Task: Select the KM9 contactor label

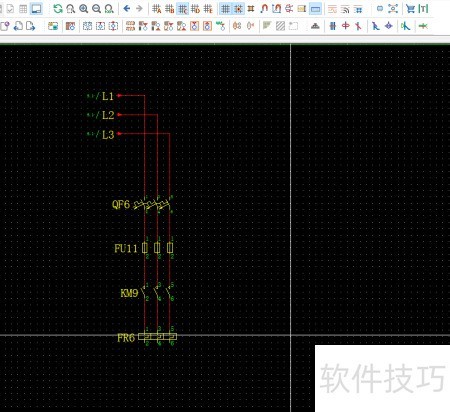Action: (x=129, y=293)
